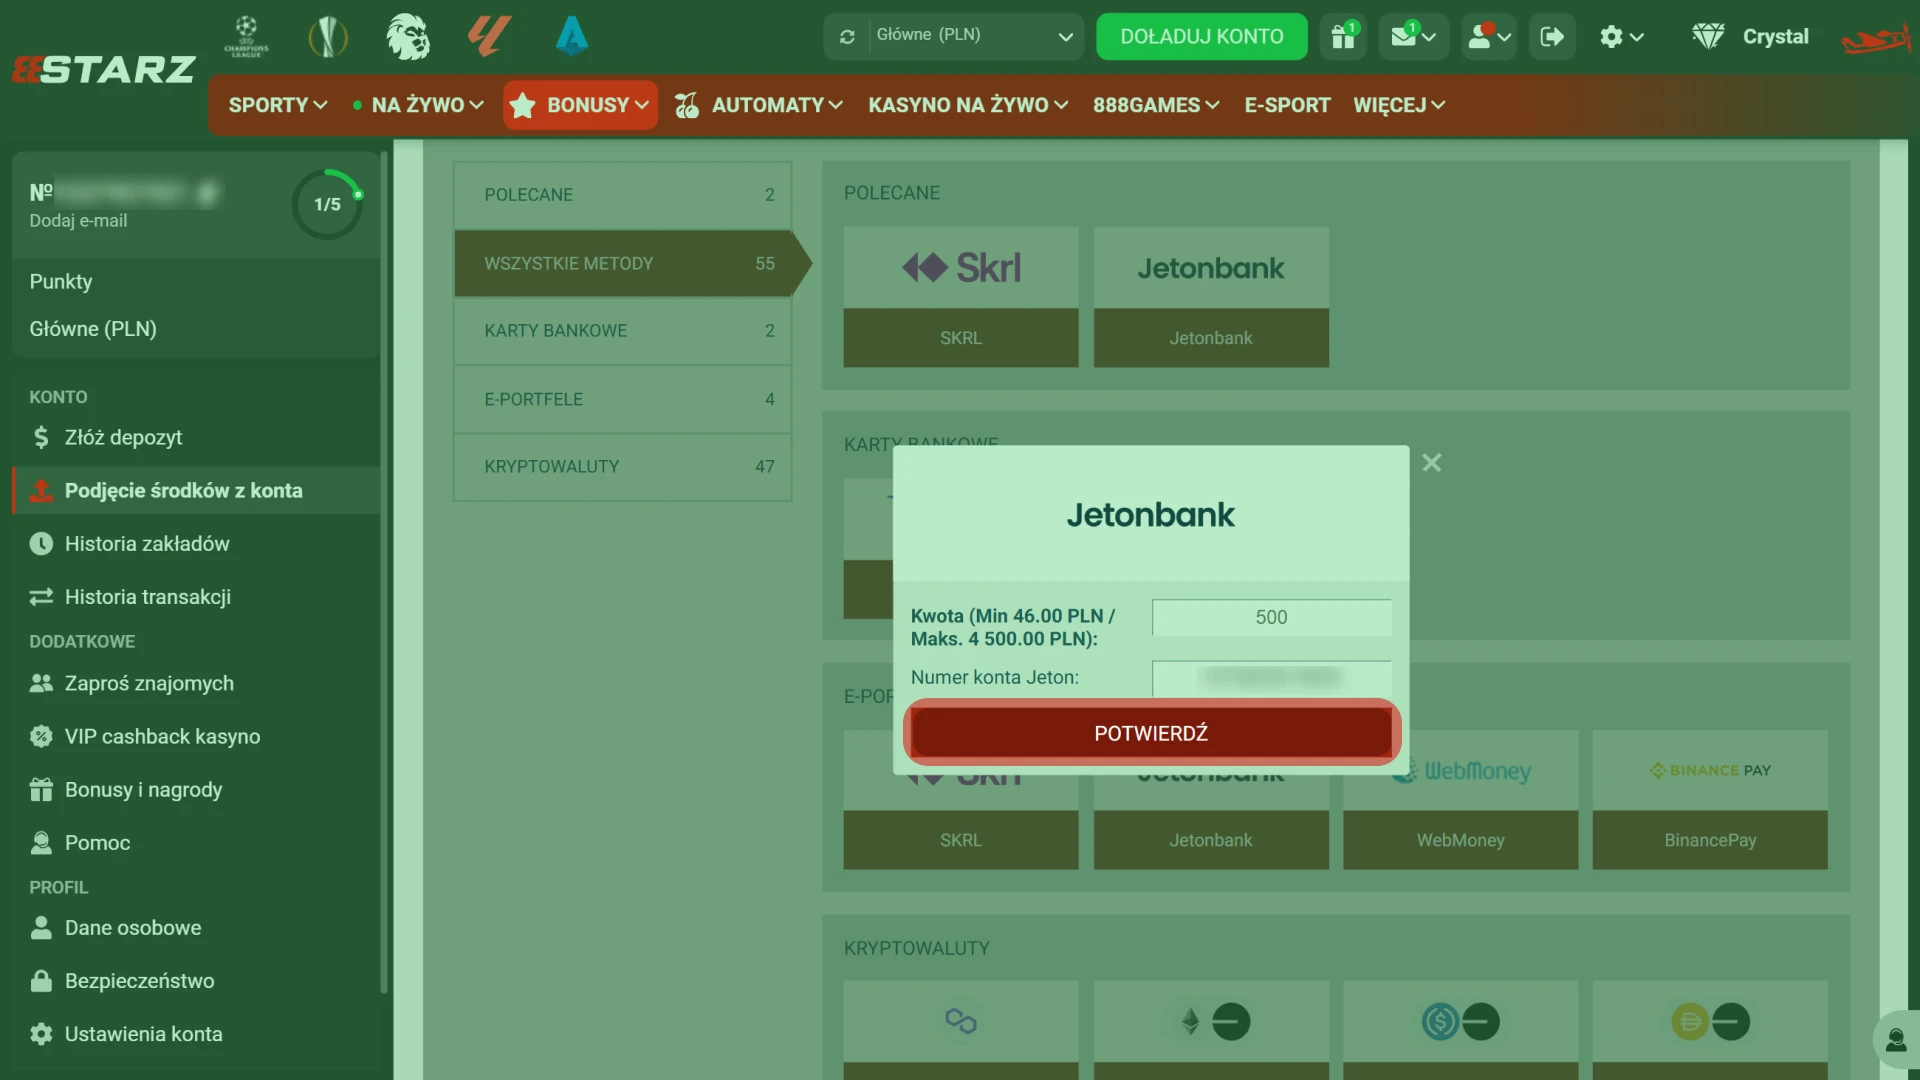The width and height of the screenshot is (1920, 1080).
Task: Open the user profile icon menu
Action: [1479, 37]
